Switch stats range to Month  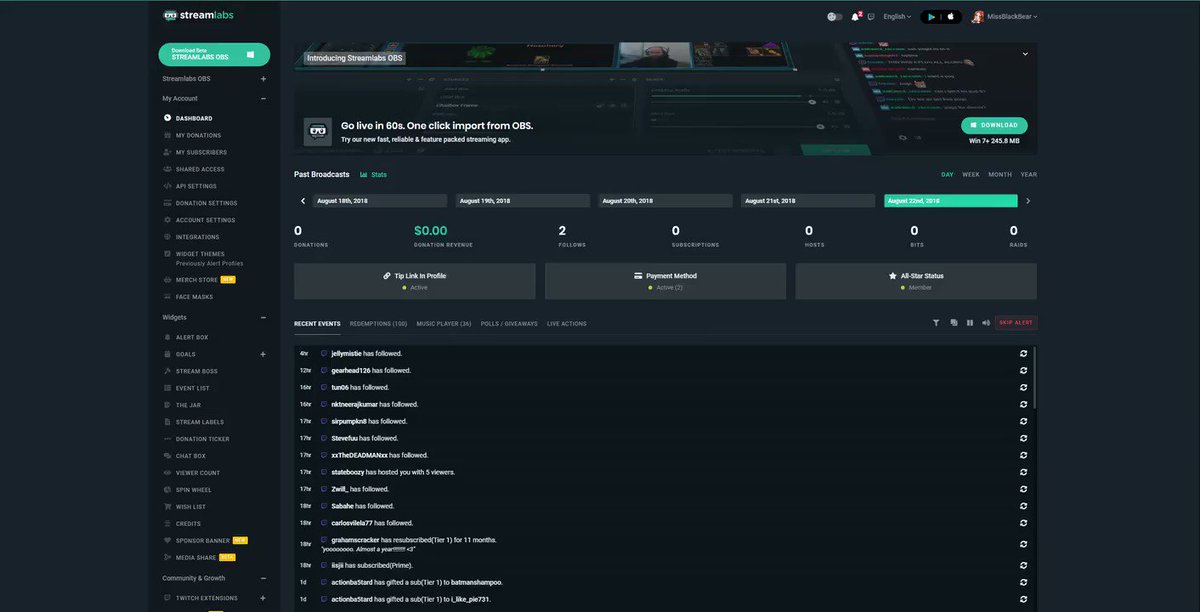pos(1000,175)
